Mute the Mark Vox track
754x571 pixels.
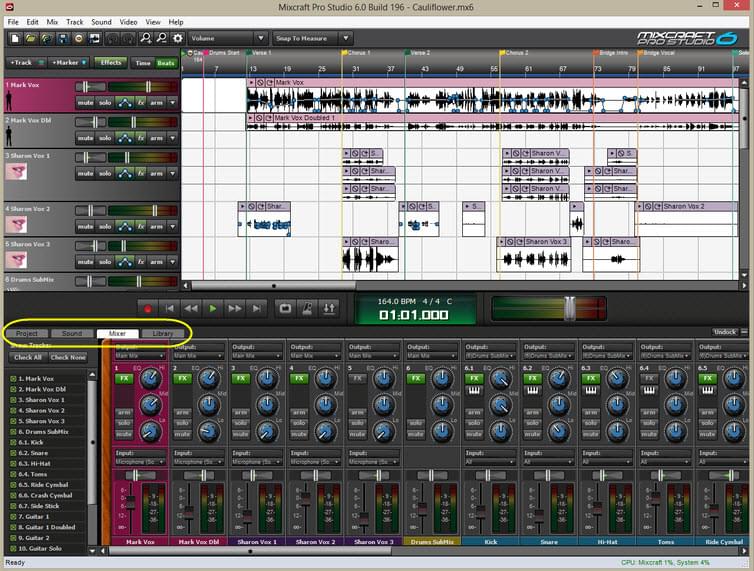tap(86, 102)
